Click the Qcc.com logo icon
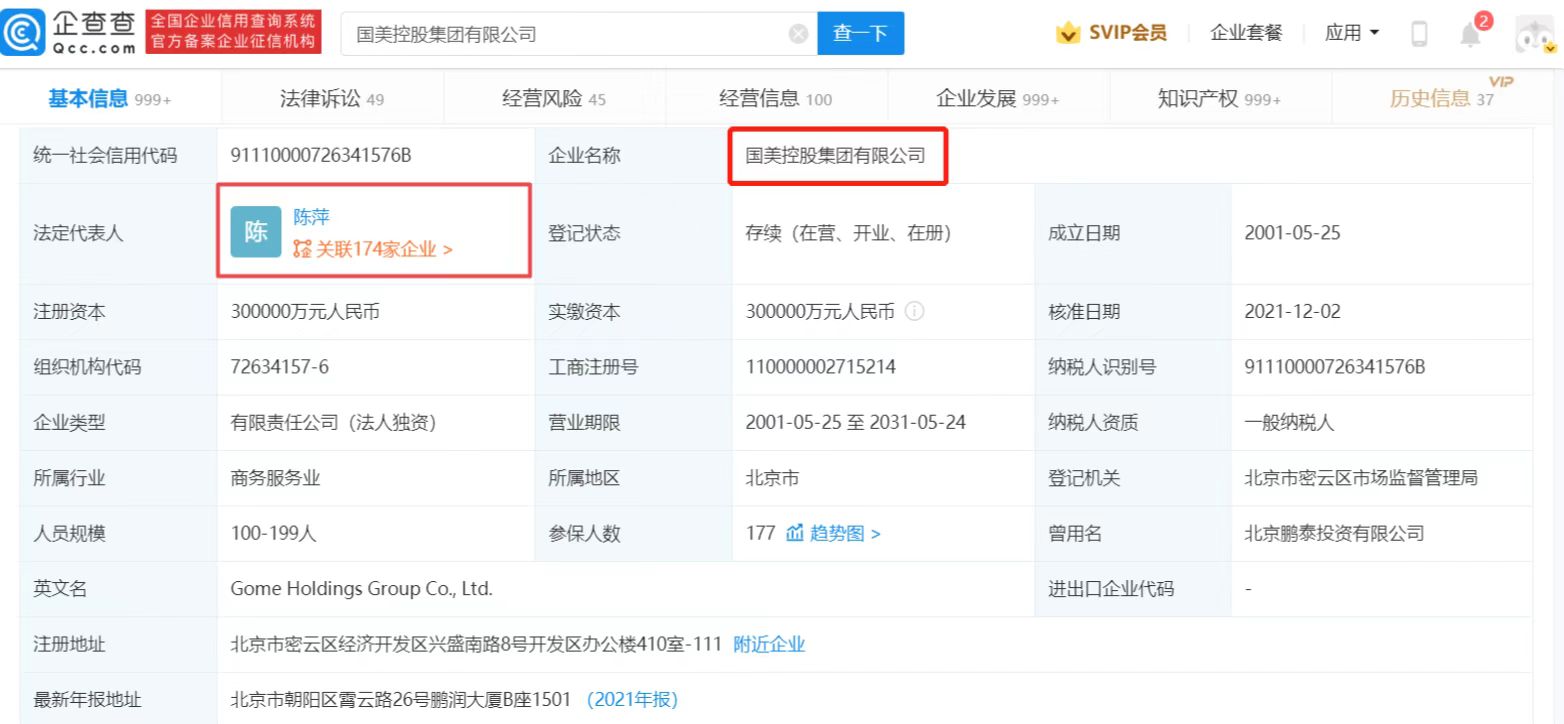Viewport: 1564px width, 724px height. 20,32
